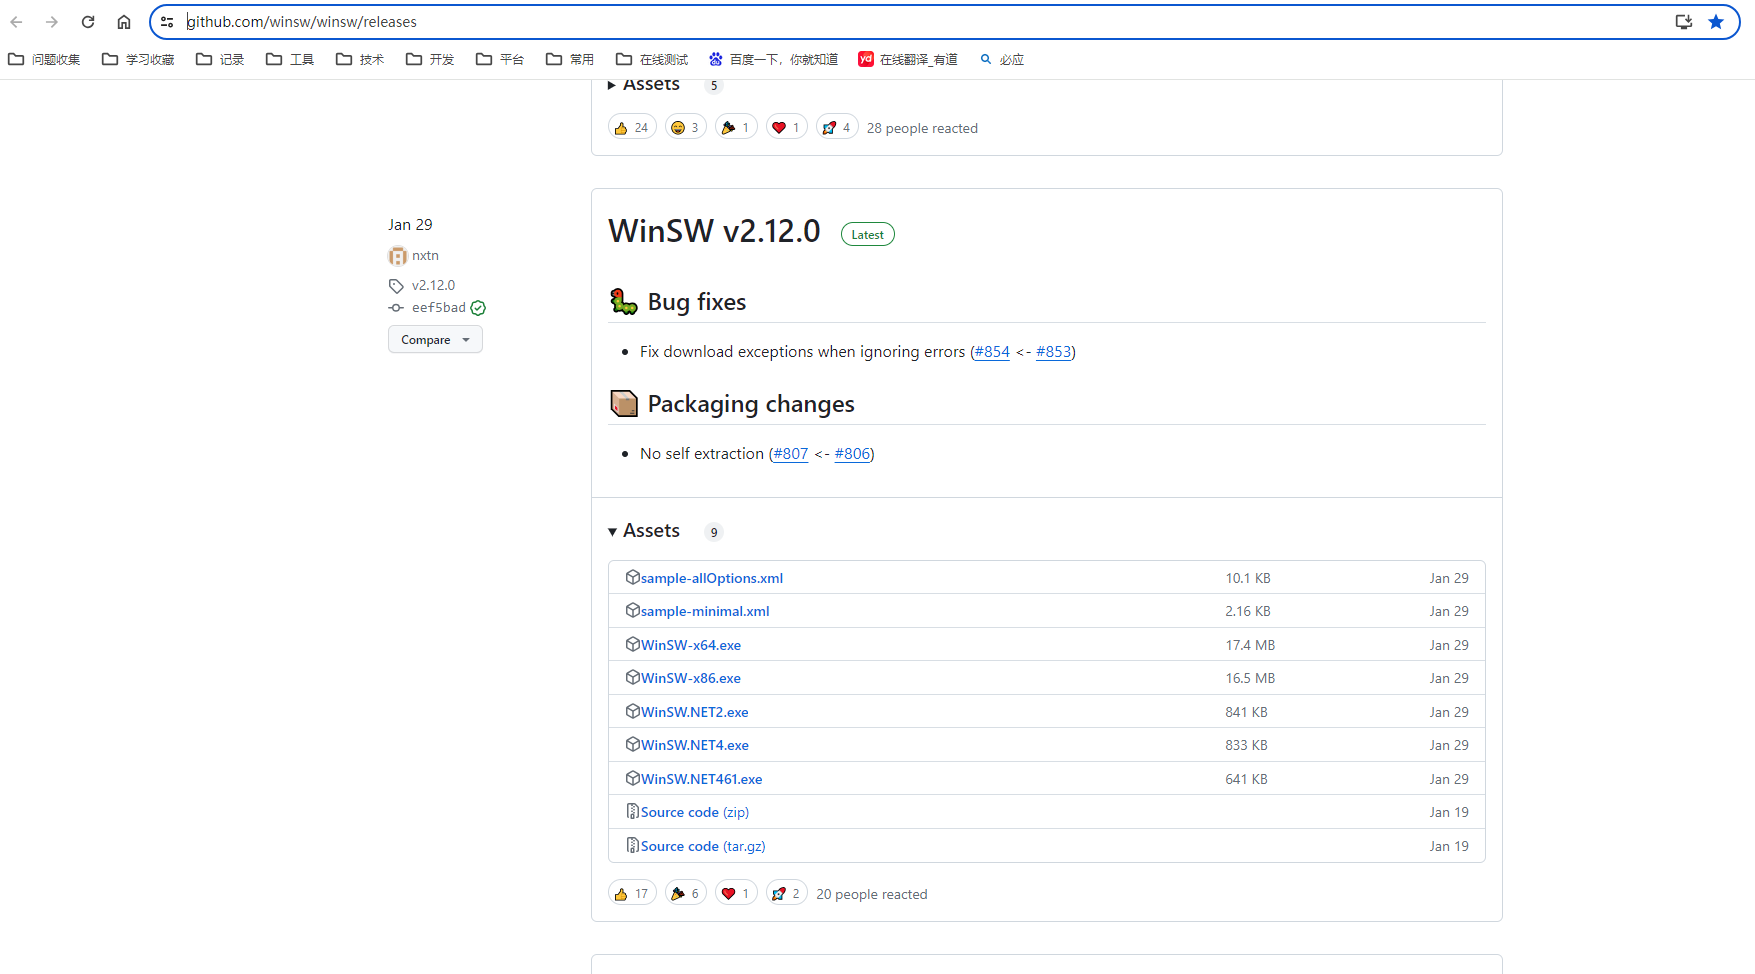Open issue #806

(852, 454)
